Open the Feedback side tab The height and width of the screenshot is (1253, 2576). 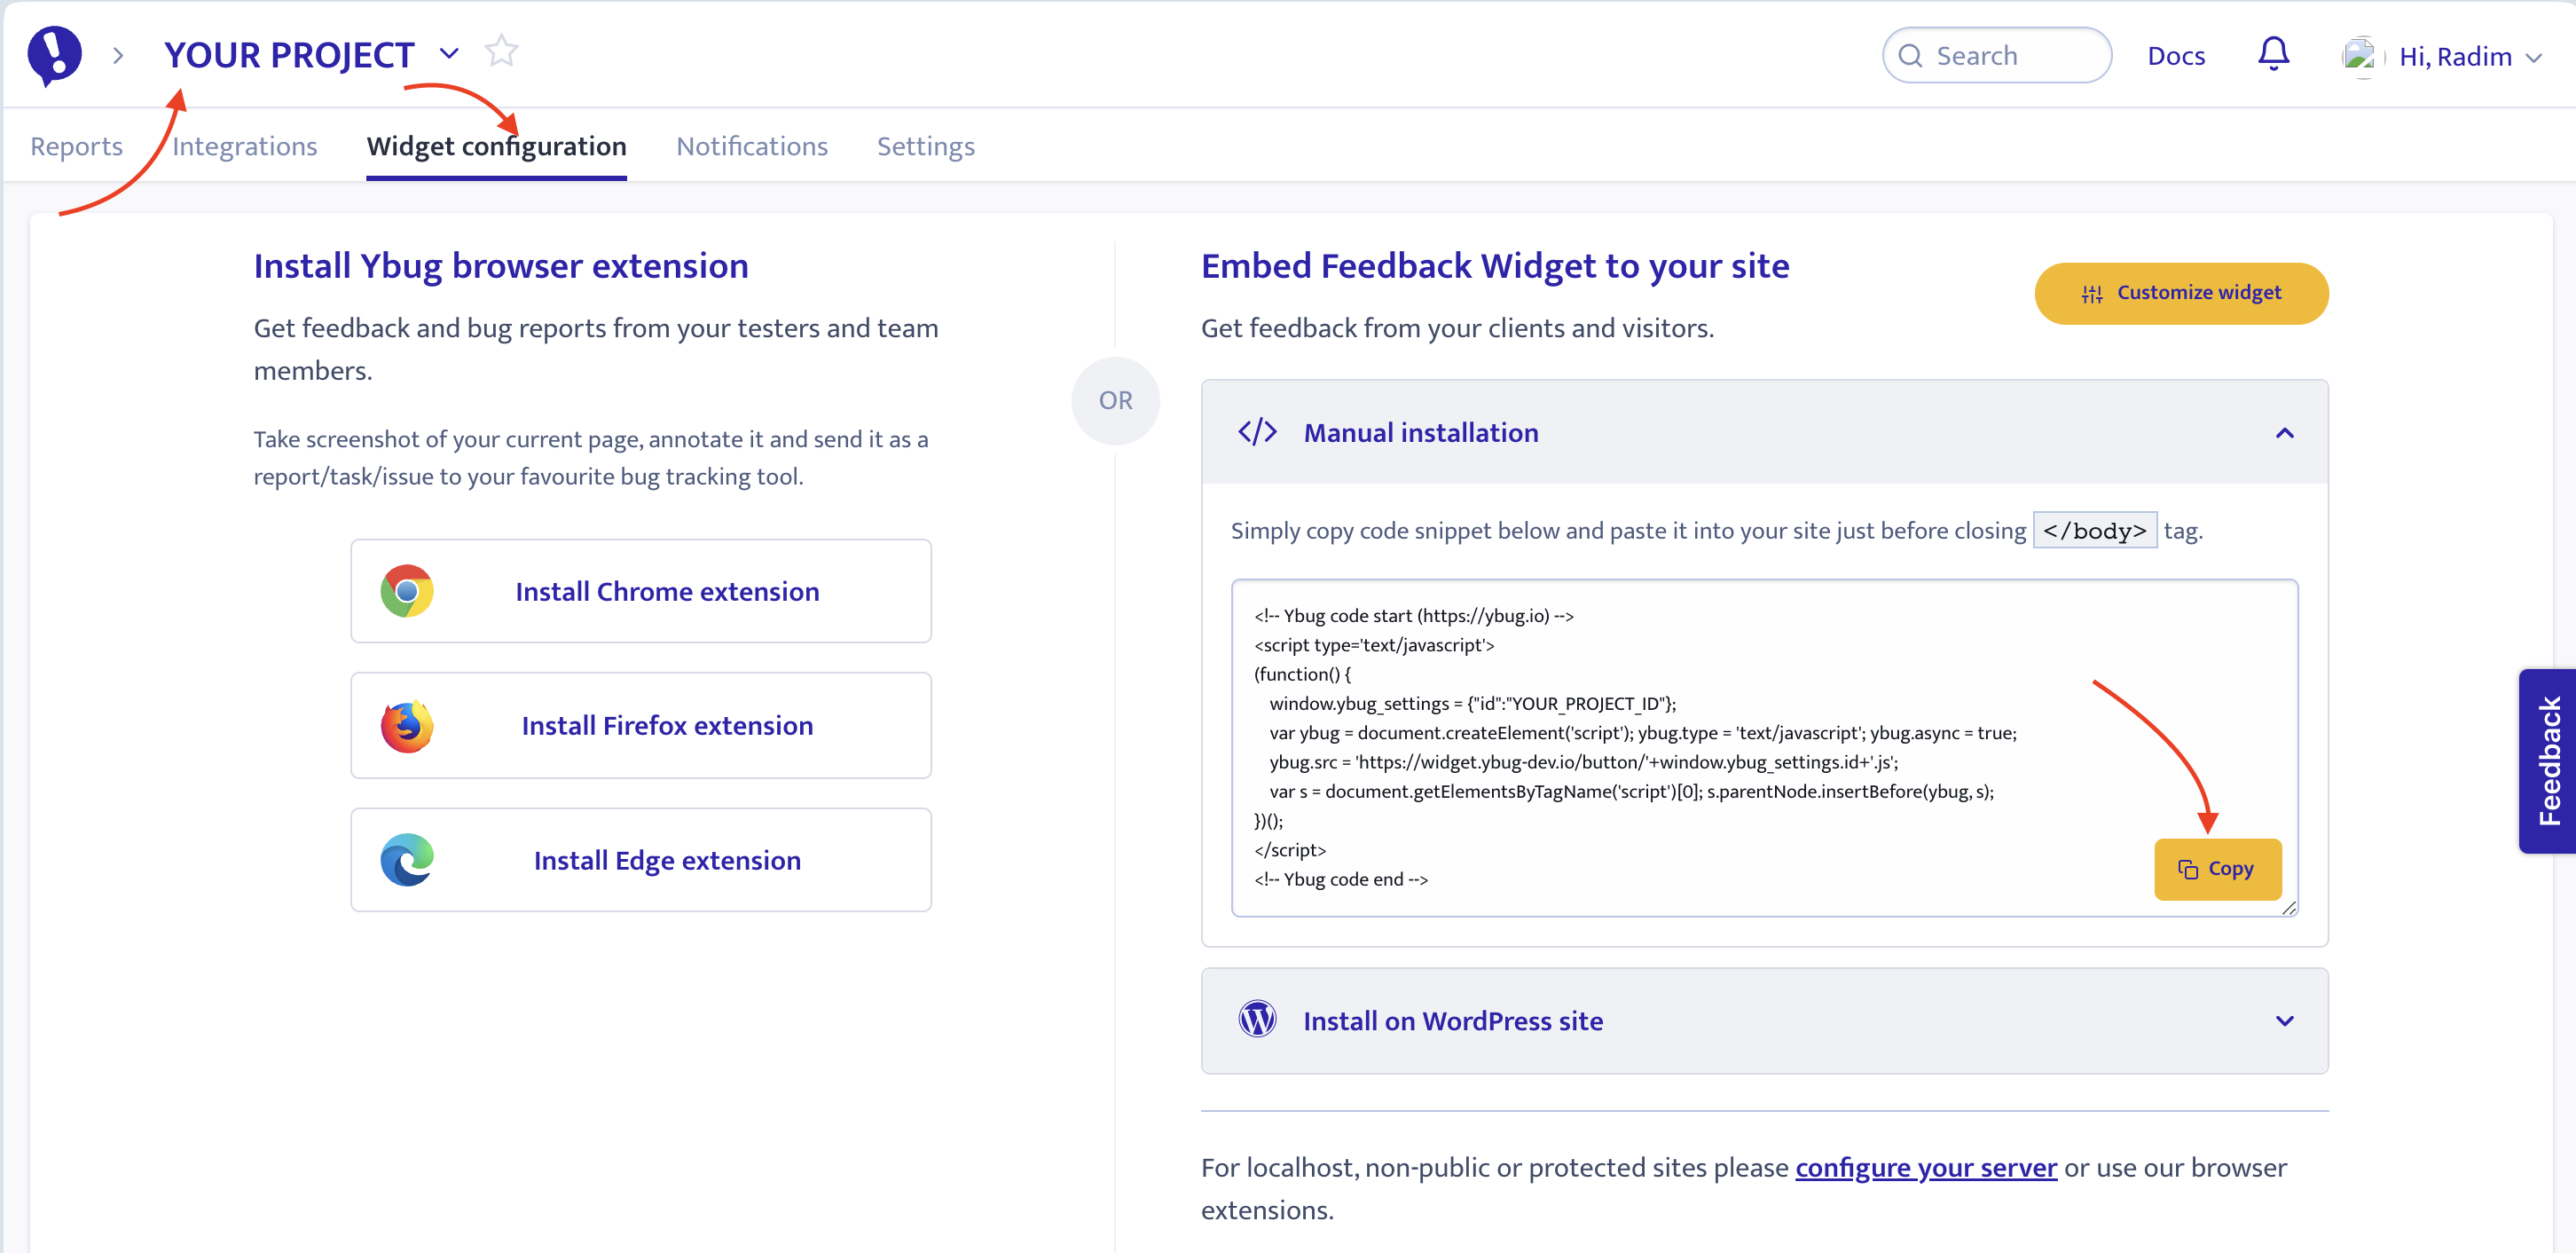pos(2548,761)
